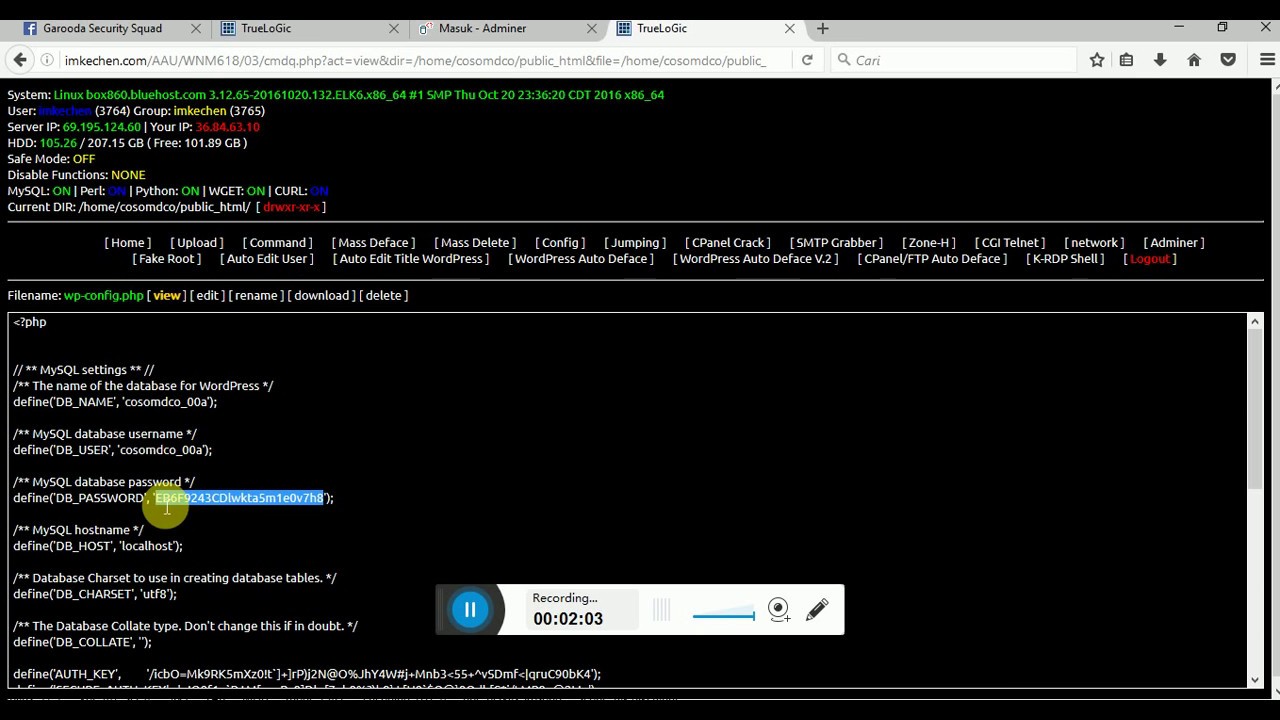Bookmark page with the star icon

[1097, 60]
